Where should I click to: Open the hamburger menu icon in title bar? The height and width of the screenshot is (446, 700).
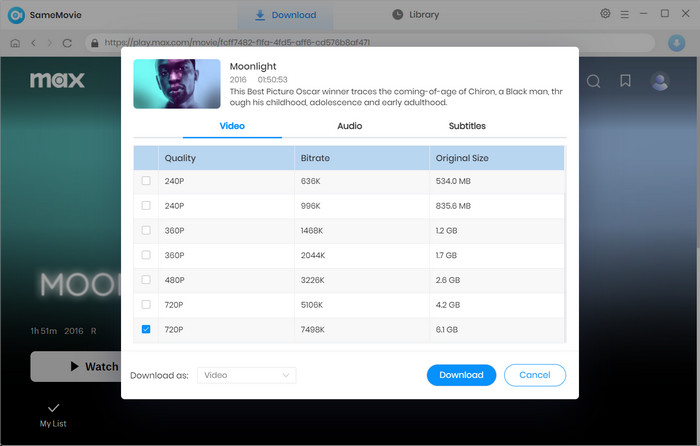625,14
